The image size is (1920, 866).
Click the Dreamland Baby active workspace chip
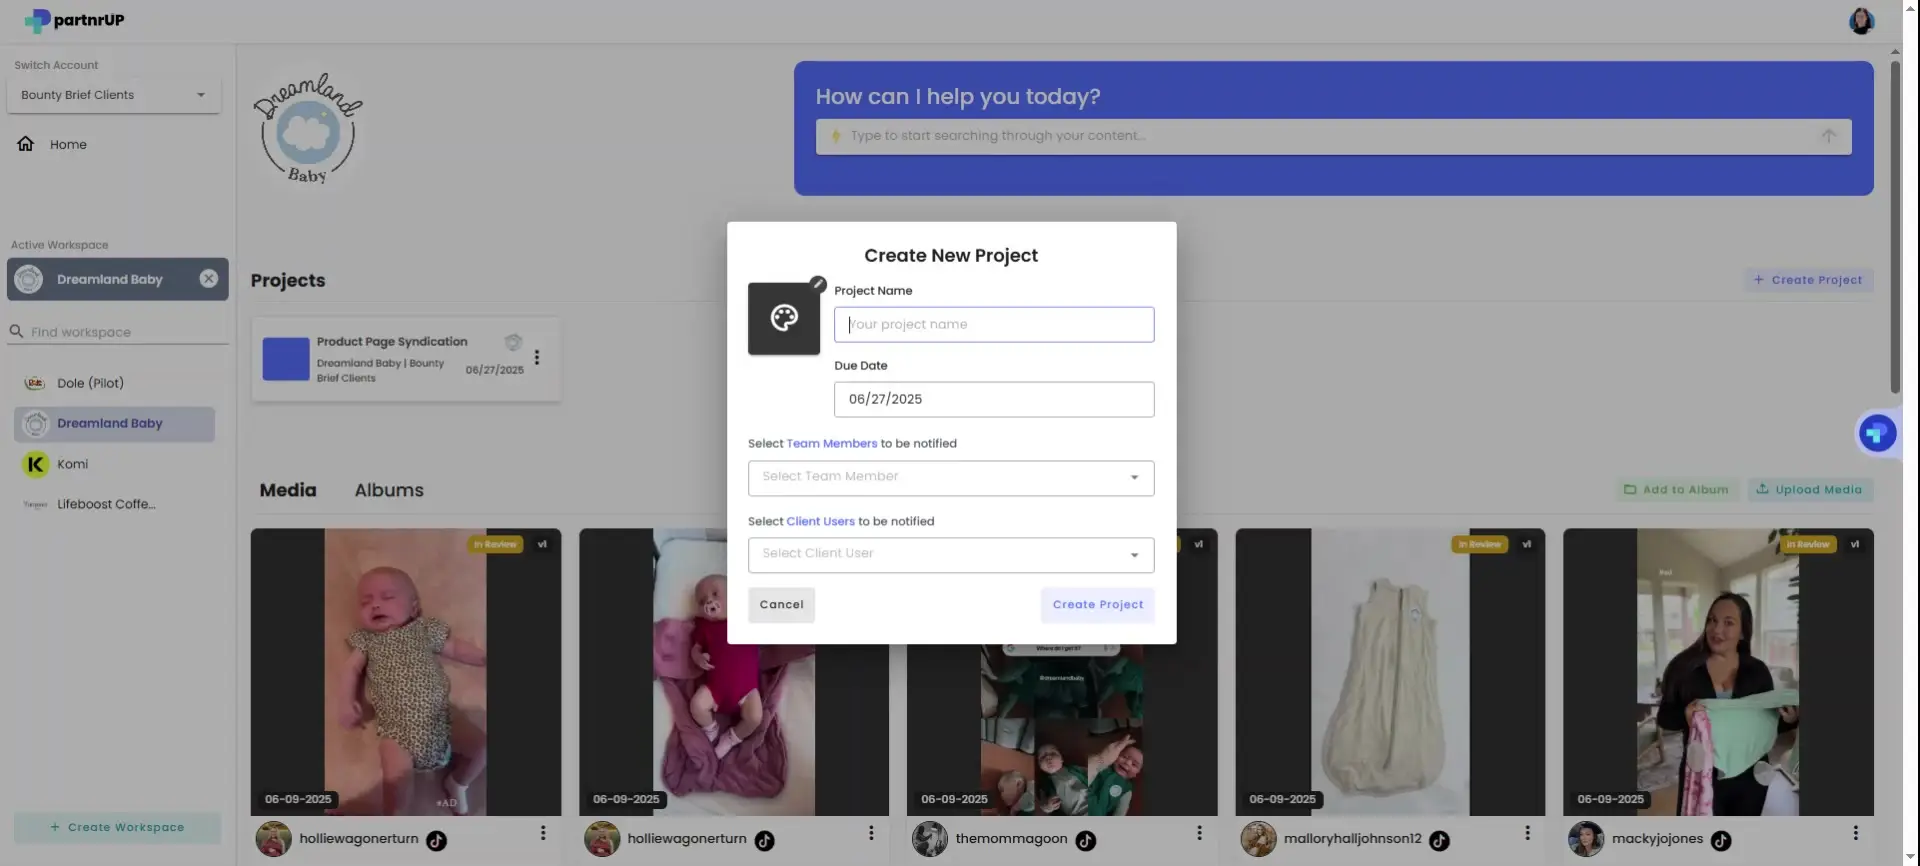coord(117,279)
